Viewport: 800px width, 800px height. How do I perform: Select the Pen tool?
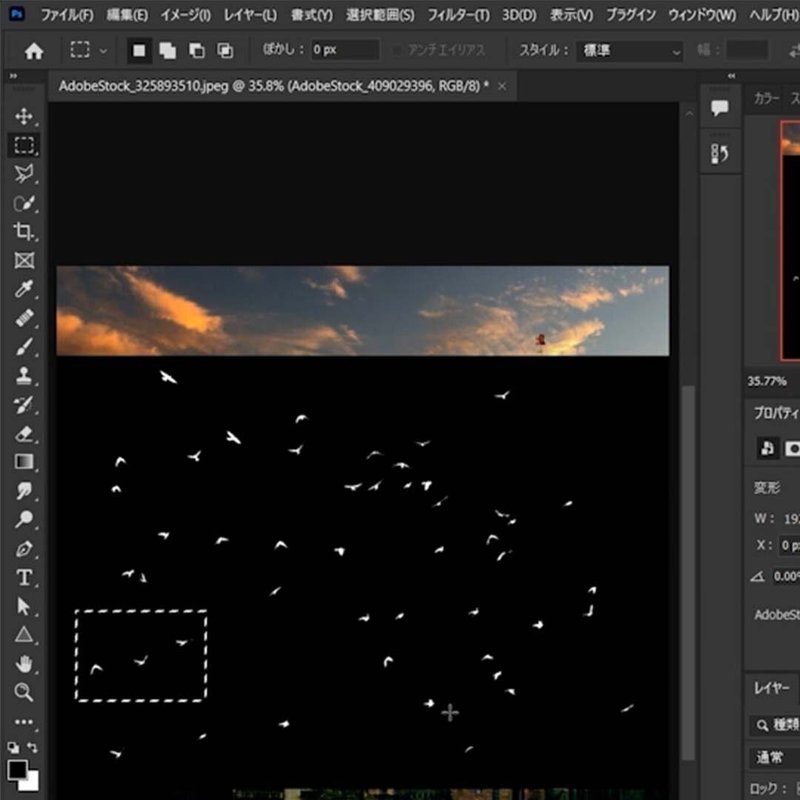24,549
